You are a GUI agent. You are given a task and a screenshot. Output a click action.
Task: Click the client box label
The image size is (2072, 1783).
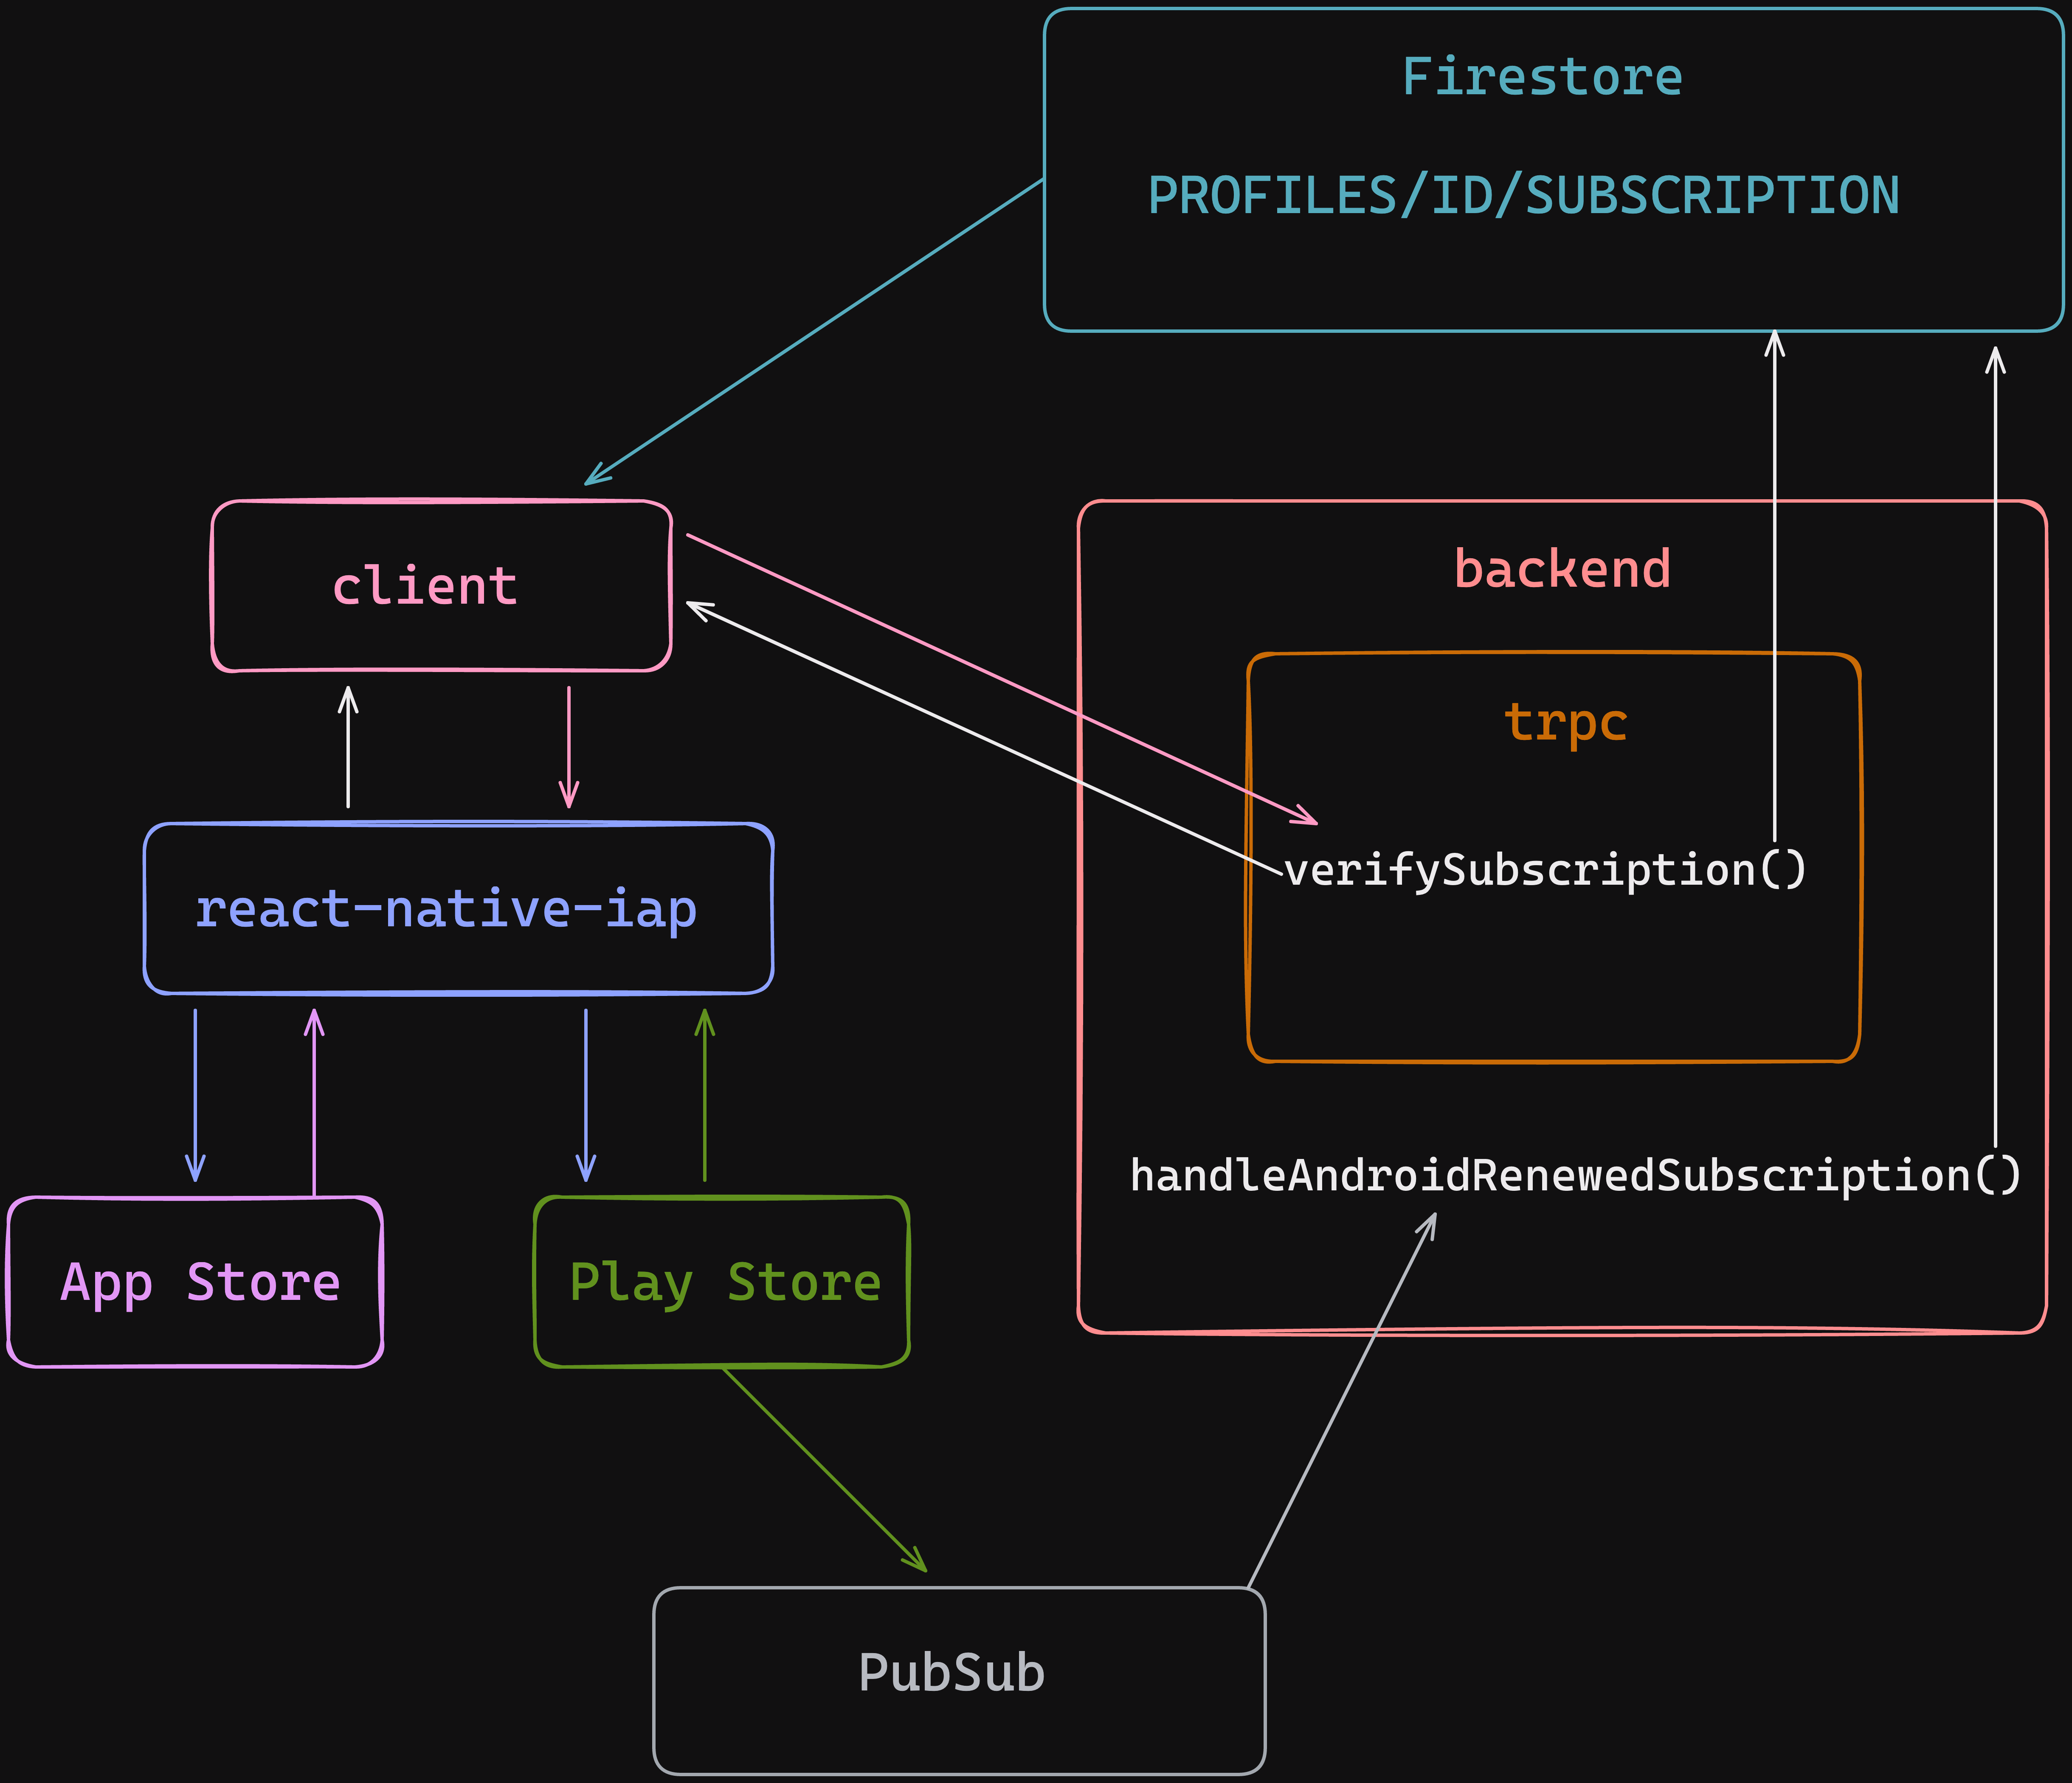point(424,586)
